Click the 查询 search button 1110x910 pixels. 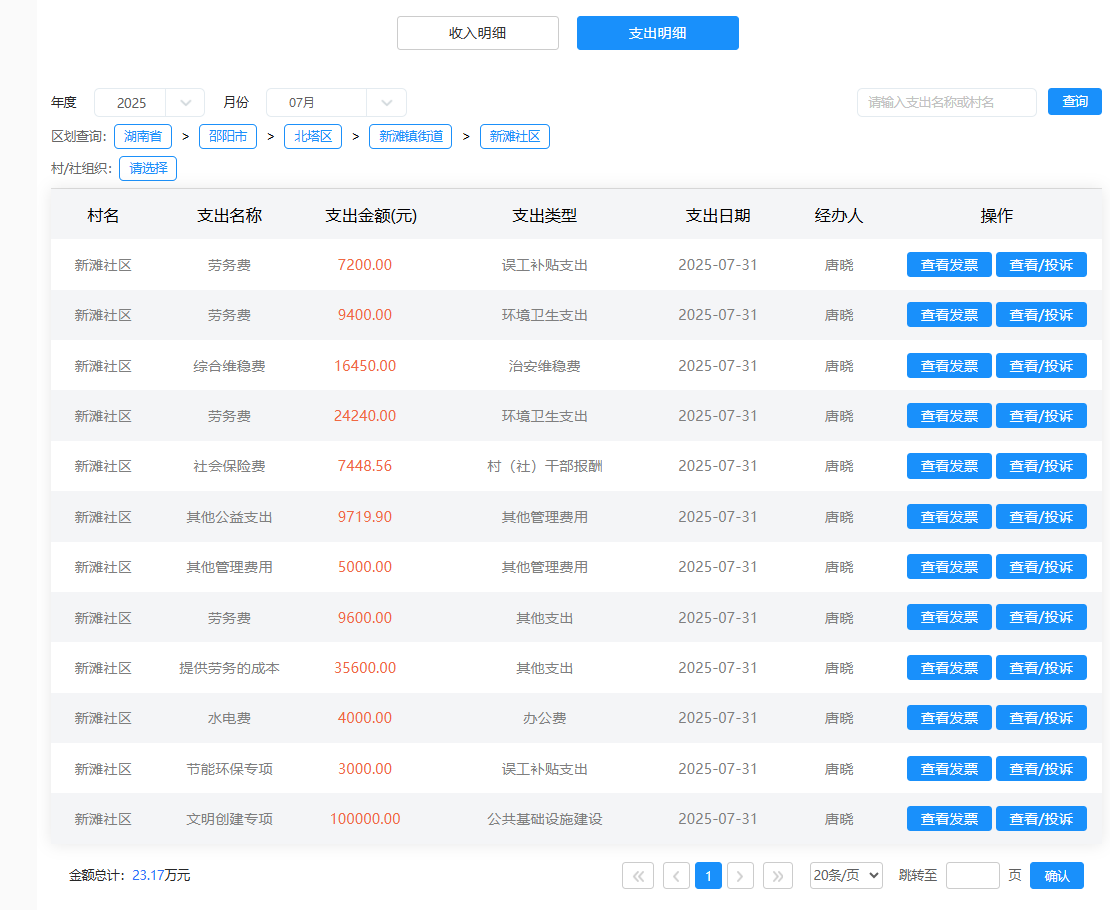coord(1074,102)
